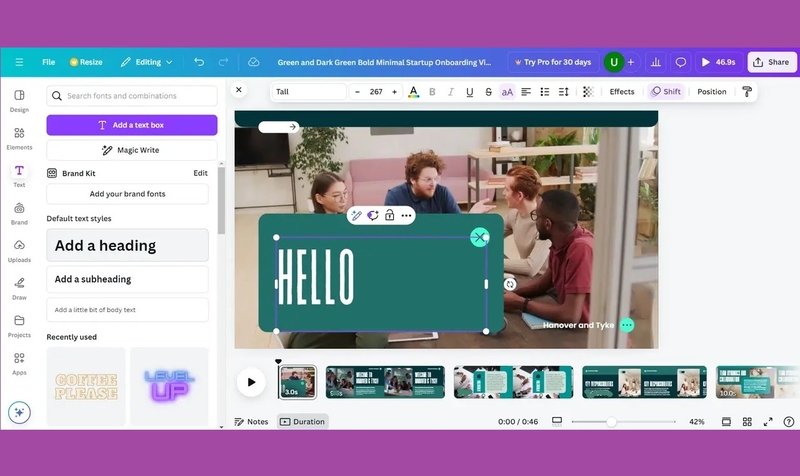Open the Design sidebar tab
This screenshot has height=476, width=800.
pyautogui.click(x=19, y=101)
